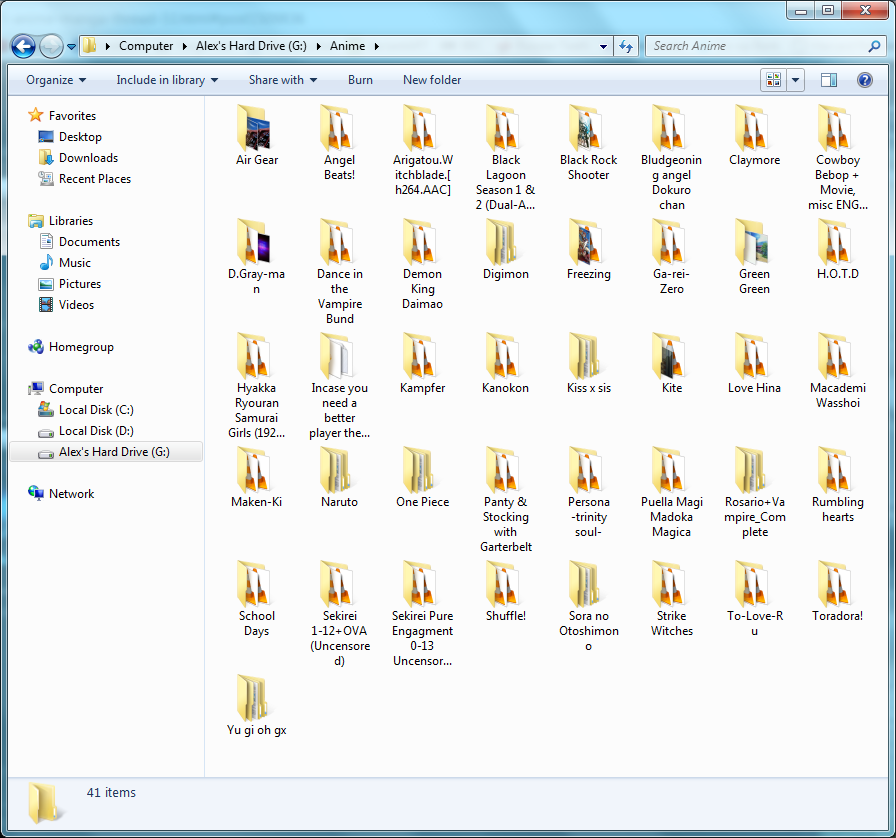The height and width of the screenshot is (838, 896).
Task: Click the Kanokon folder name label
Action: coord(505,388)
